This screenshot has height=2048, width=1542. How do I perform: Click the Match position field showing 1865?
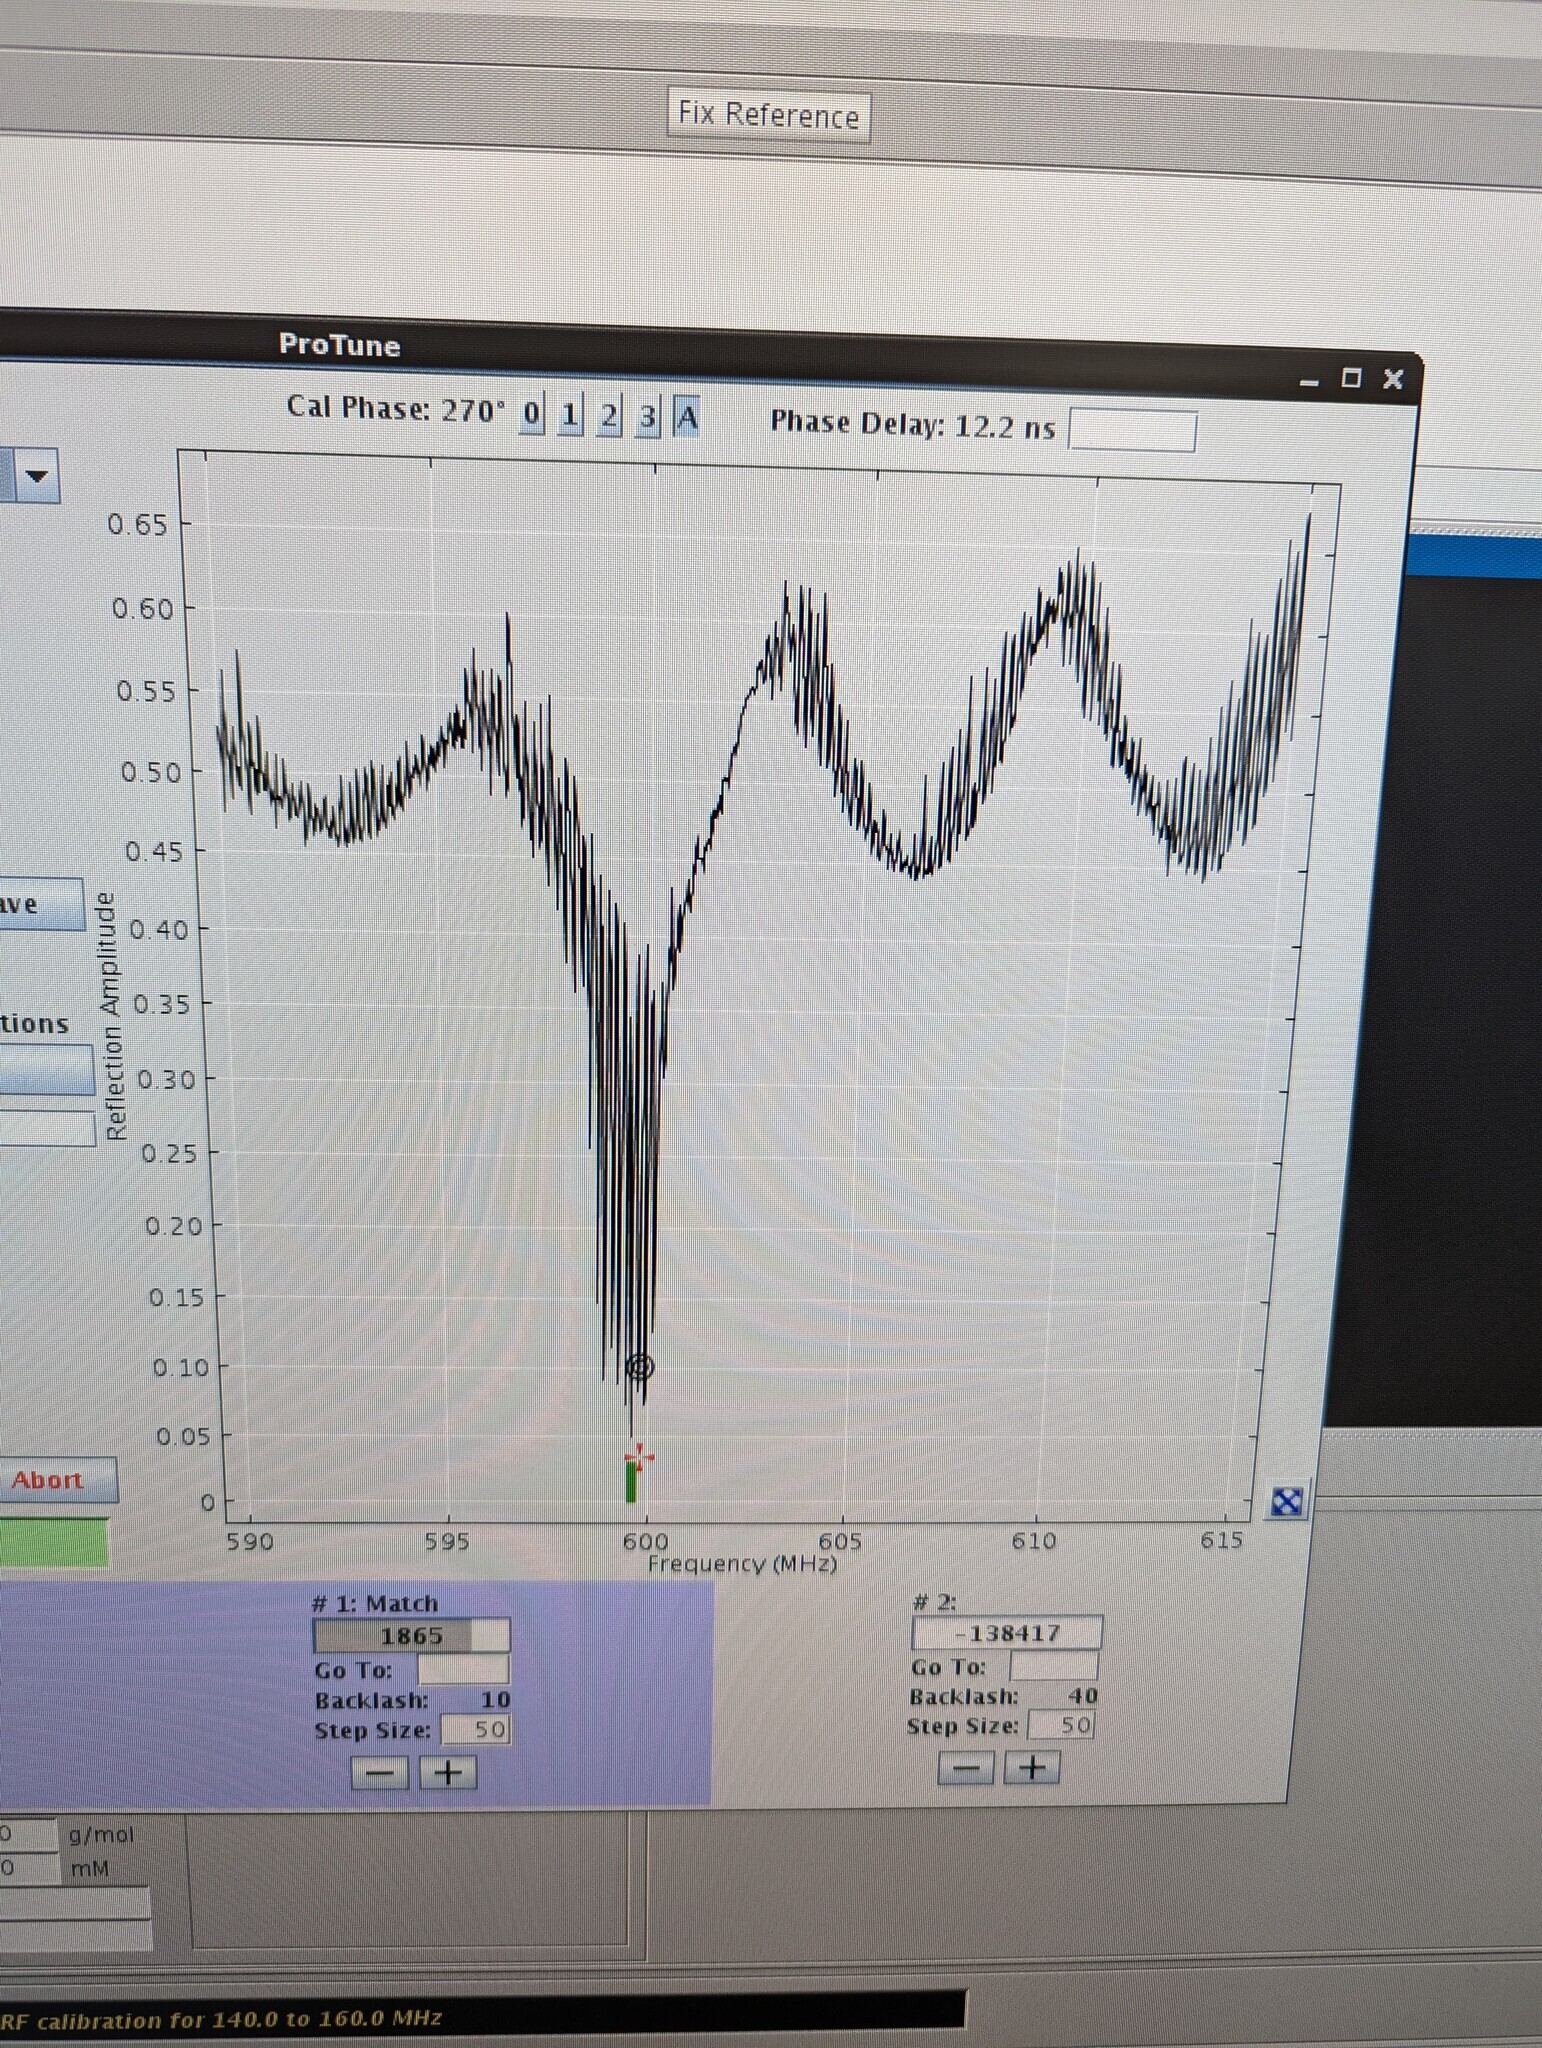pyautogui.click(x=411, y=1636)
